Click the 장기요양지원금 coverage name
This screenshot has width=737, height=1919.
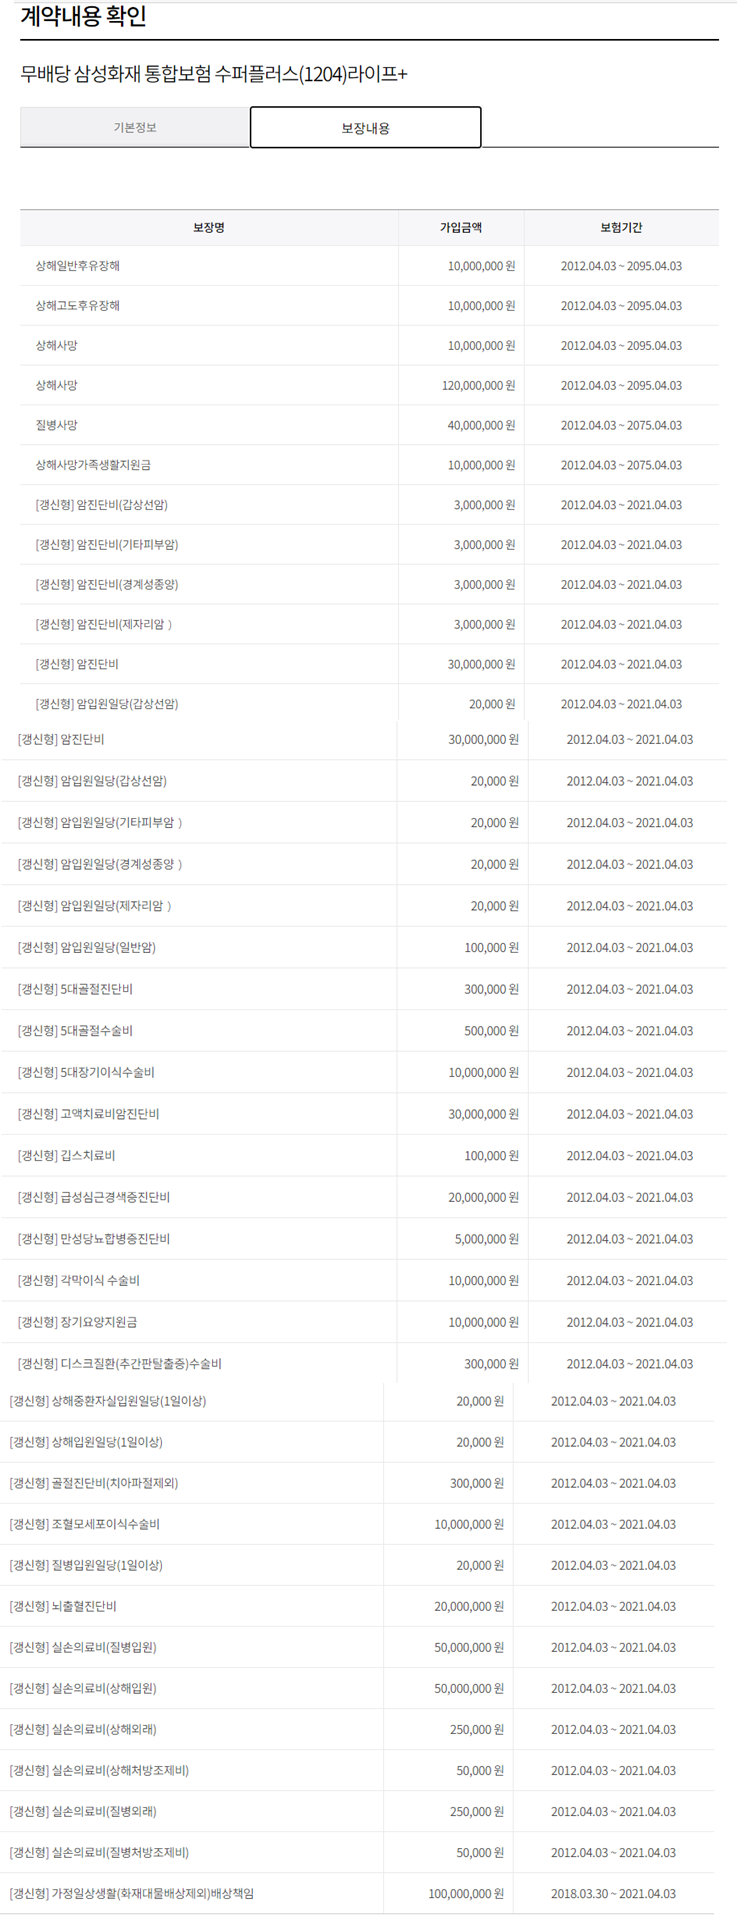tap(77, 1322)
